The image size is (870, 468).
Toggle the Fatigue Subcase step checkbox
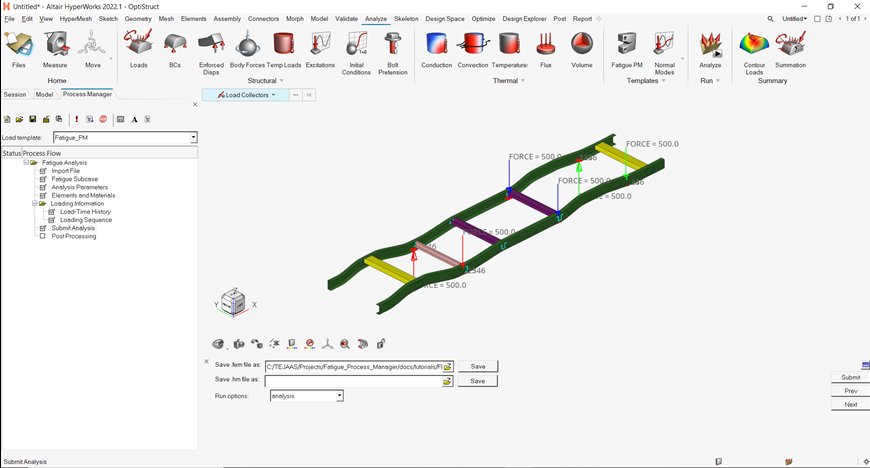(43, 179)
